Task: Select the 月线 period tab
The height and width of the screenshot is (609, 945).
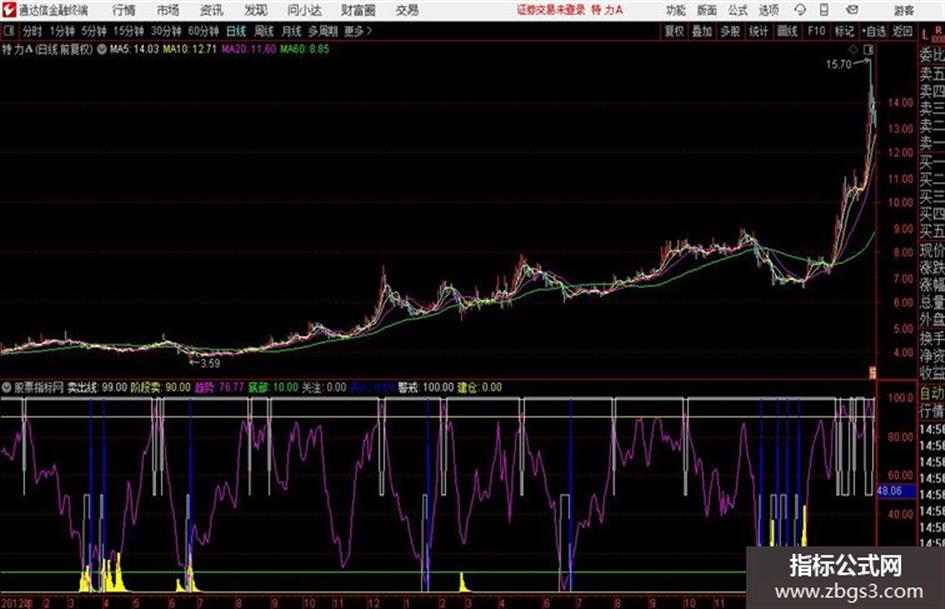Action: pyautogui.click(x=292, y=31)
